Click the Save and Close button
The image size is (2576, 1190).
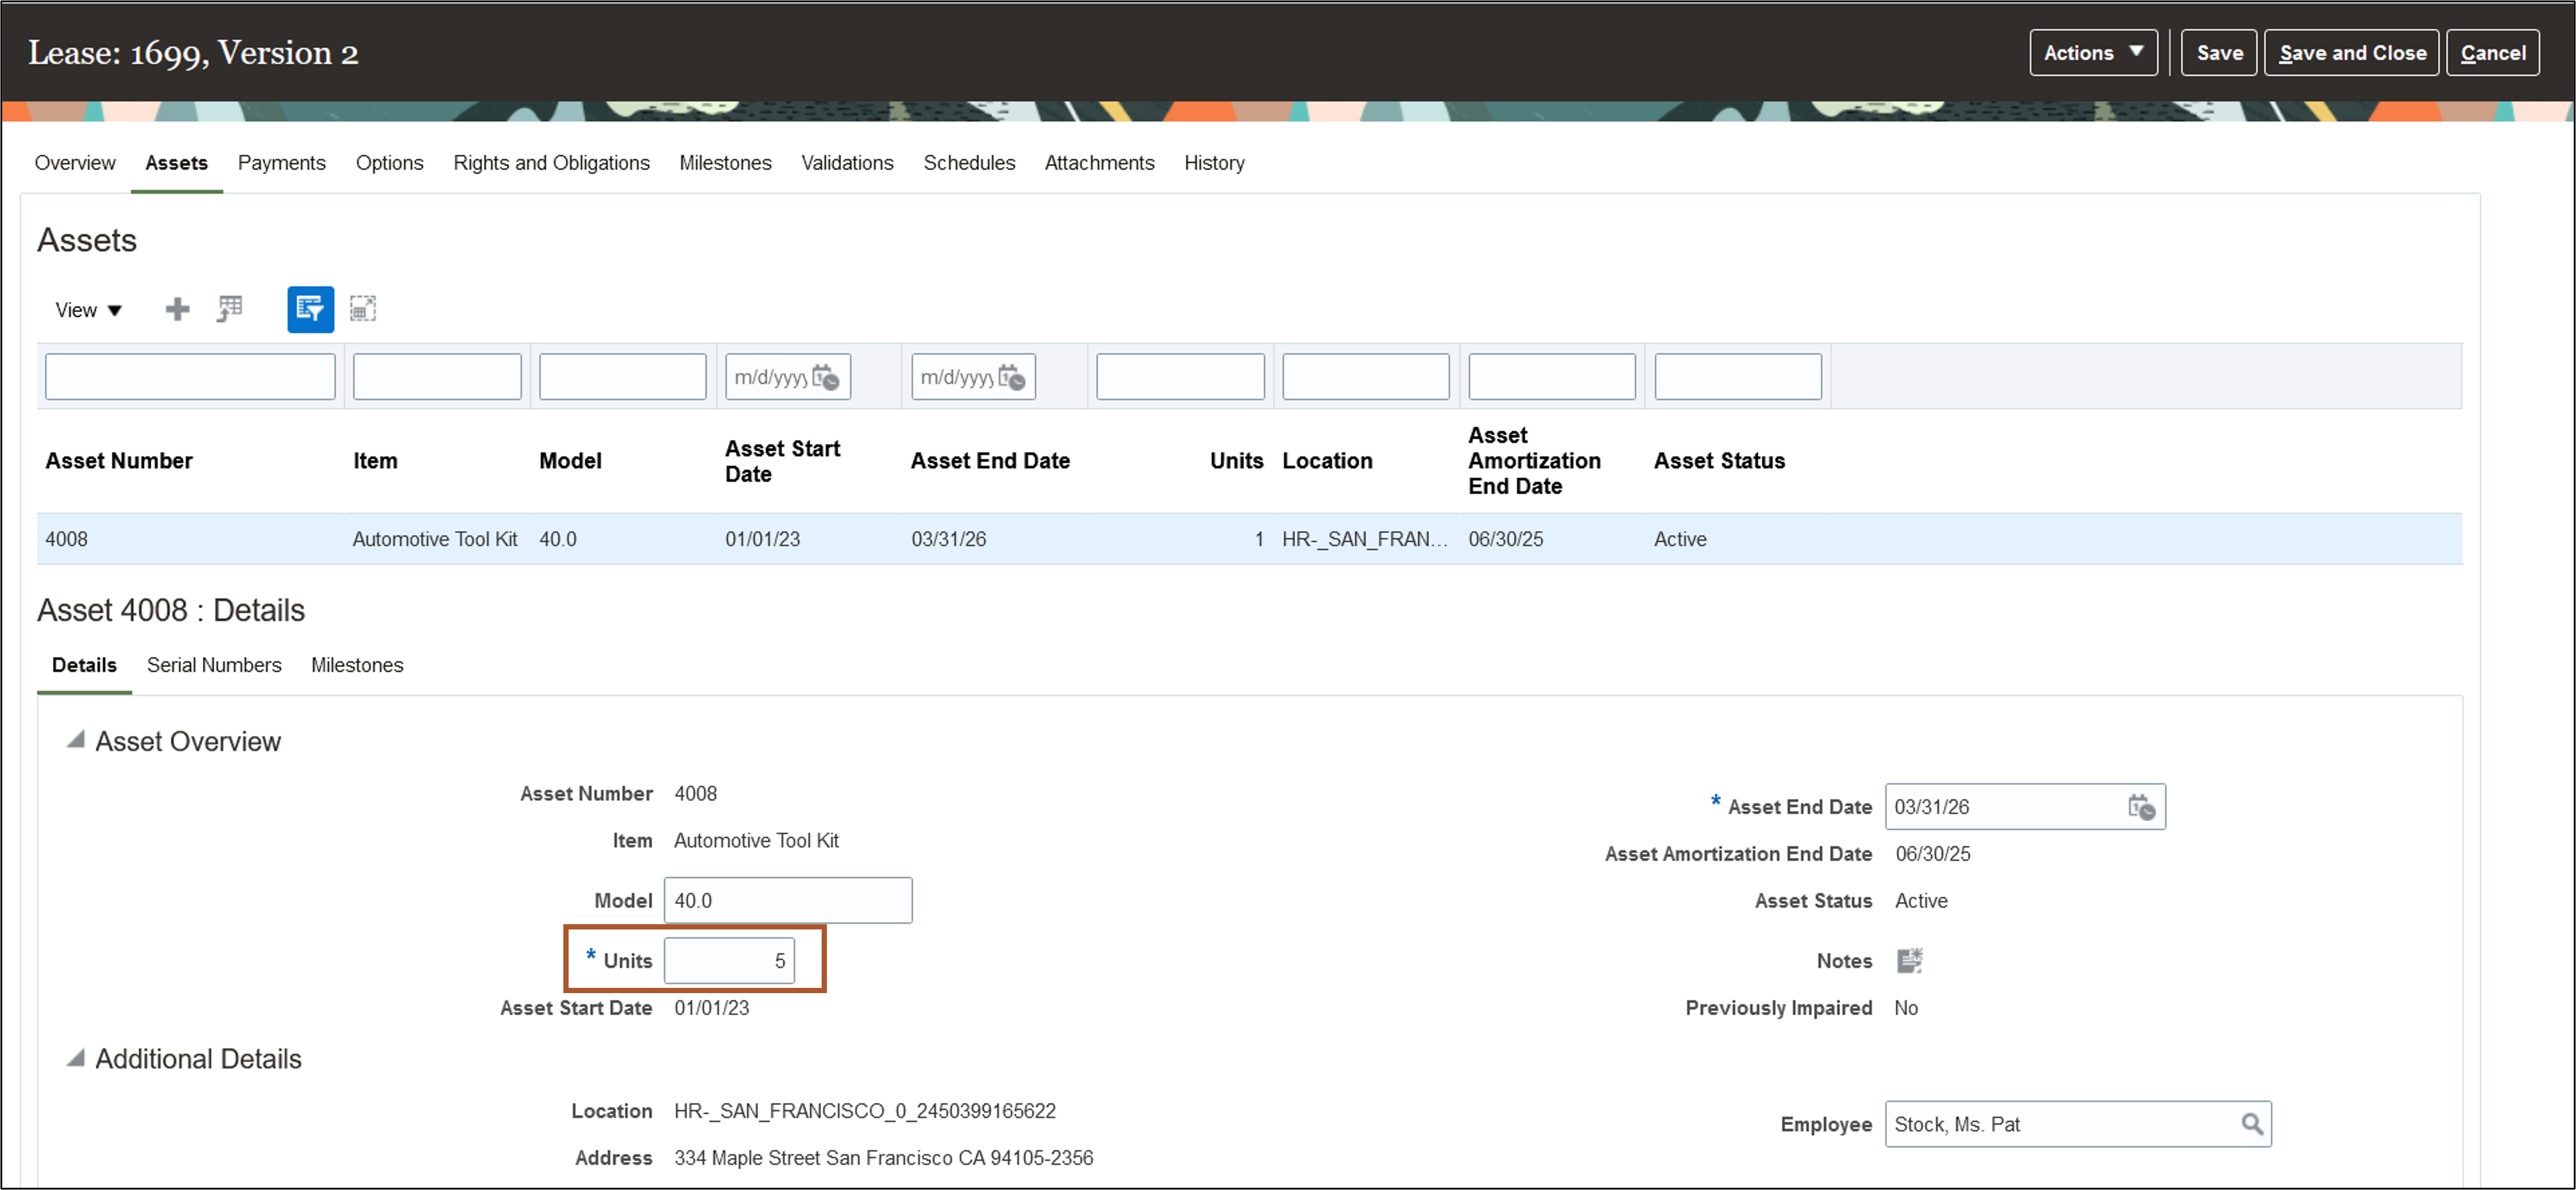(2351, 53)
